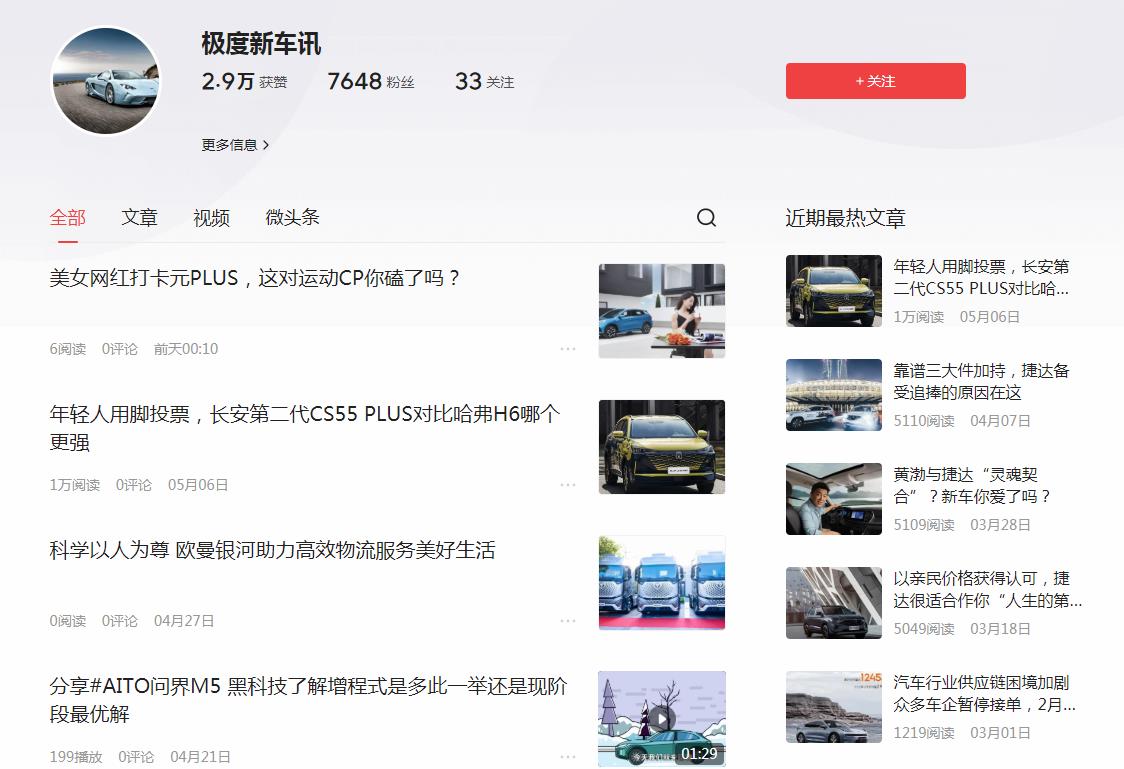Viewport: 1124px width, 769px height.
Task: Click the 7648 粉丝 follower count
Action: coord(371,82)
